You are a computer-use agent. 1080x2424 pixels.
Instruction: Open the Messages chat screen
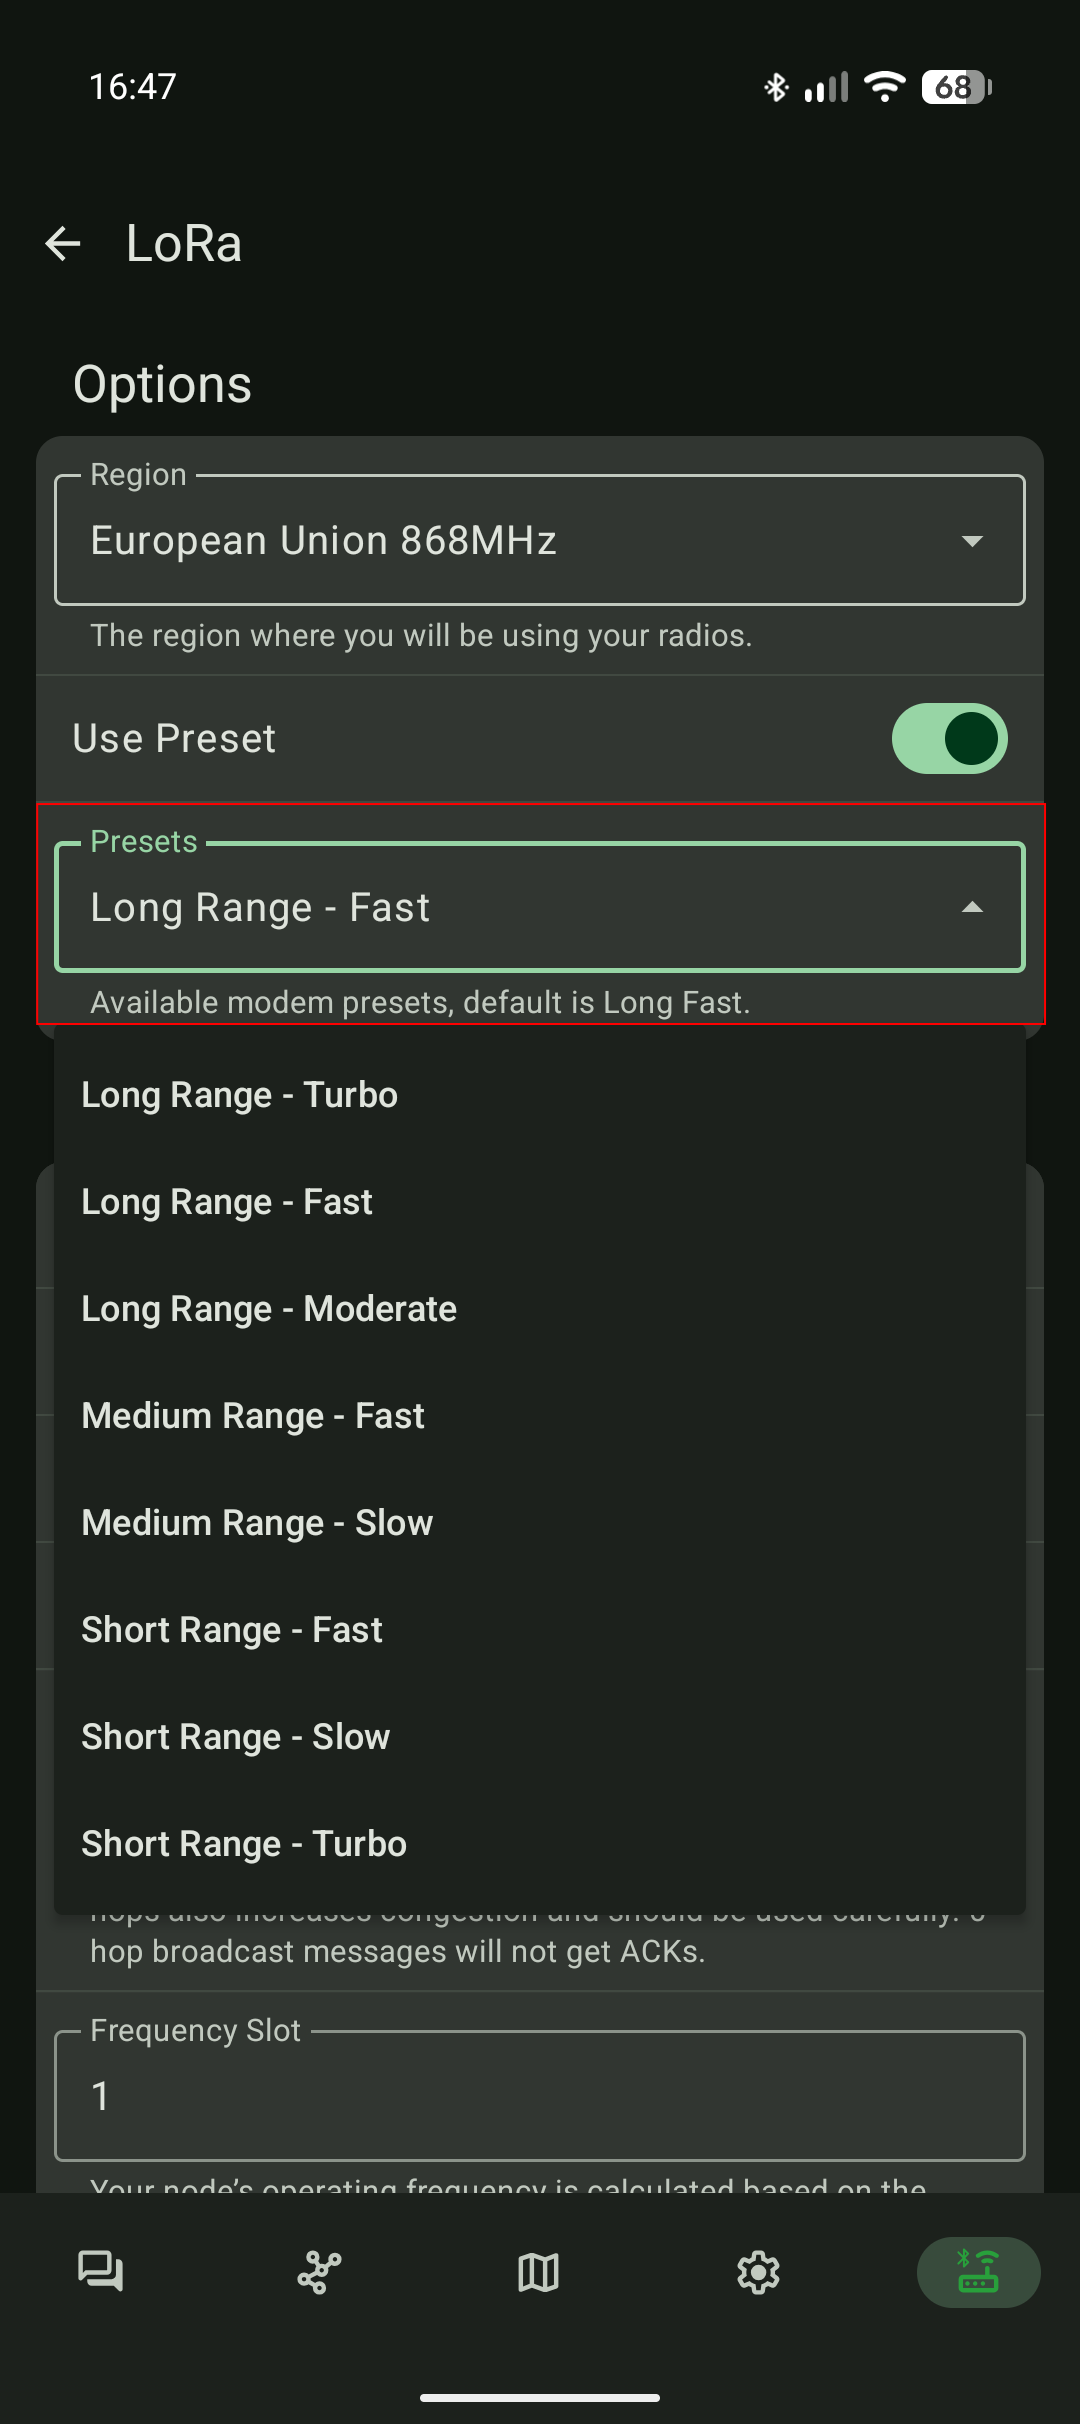click(x=100, y=2272)
